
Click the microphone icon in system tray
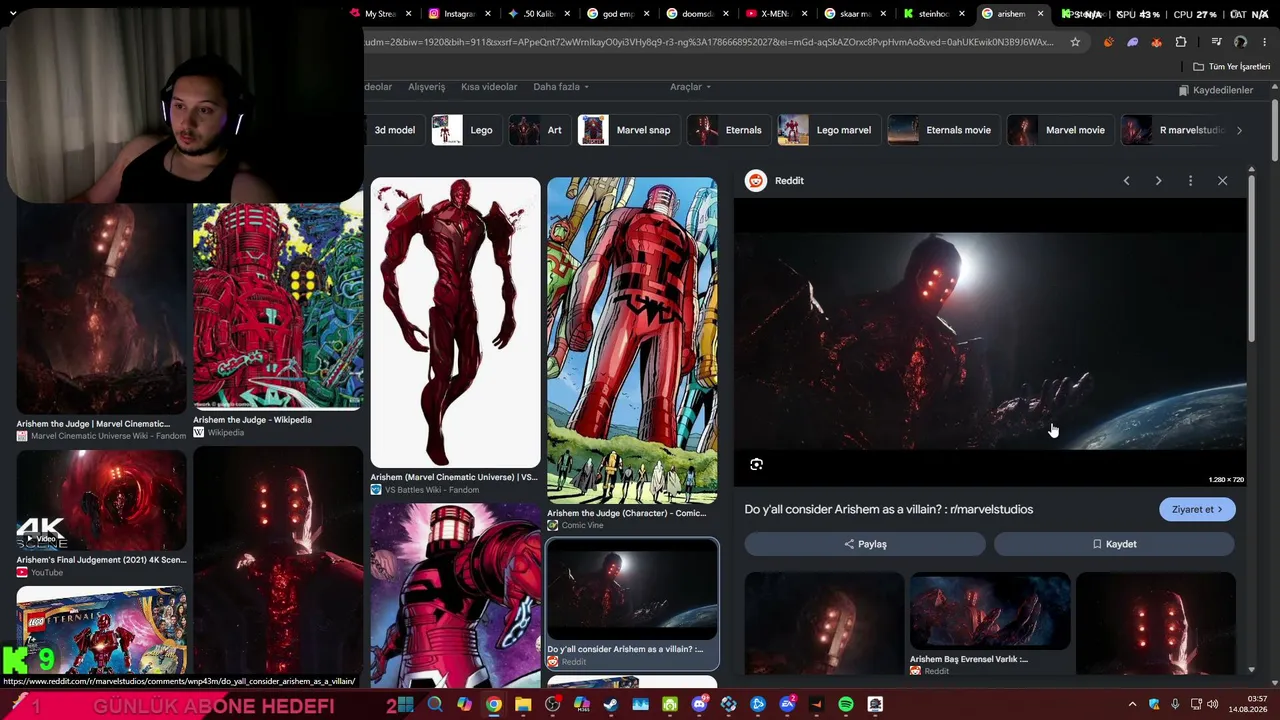pos(1175,705)
